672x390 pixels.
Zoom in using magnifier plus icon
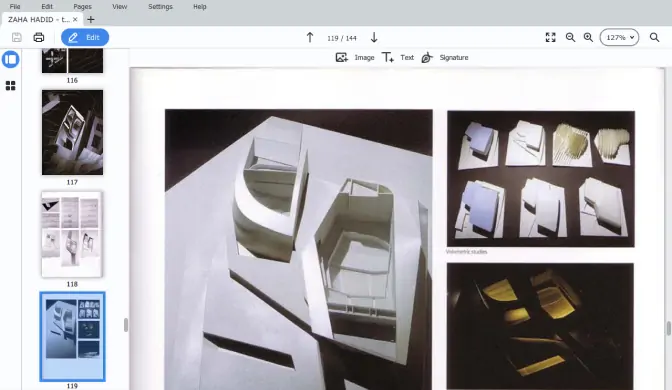pos(588,37)
